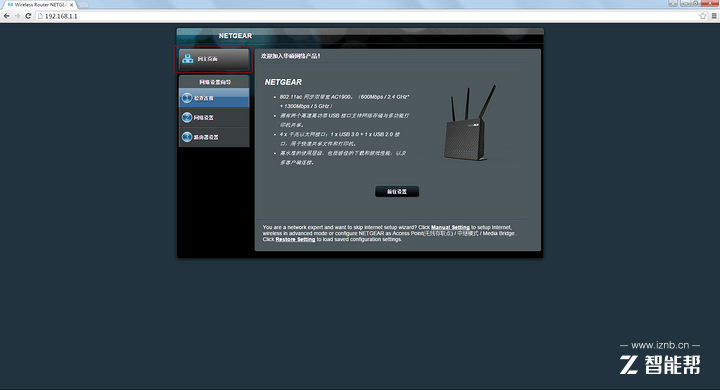This screenshot has width=720, height=390.
Task: Open the Chrome menu icon
Action: pyautogui.click(x=714, y=16)
